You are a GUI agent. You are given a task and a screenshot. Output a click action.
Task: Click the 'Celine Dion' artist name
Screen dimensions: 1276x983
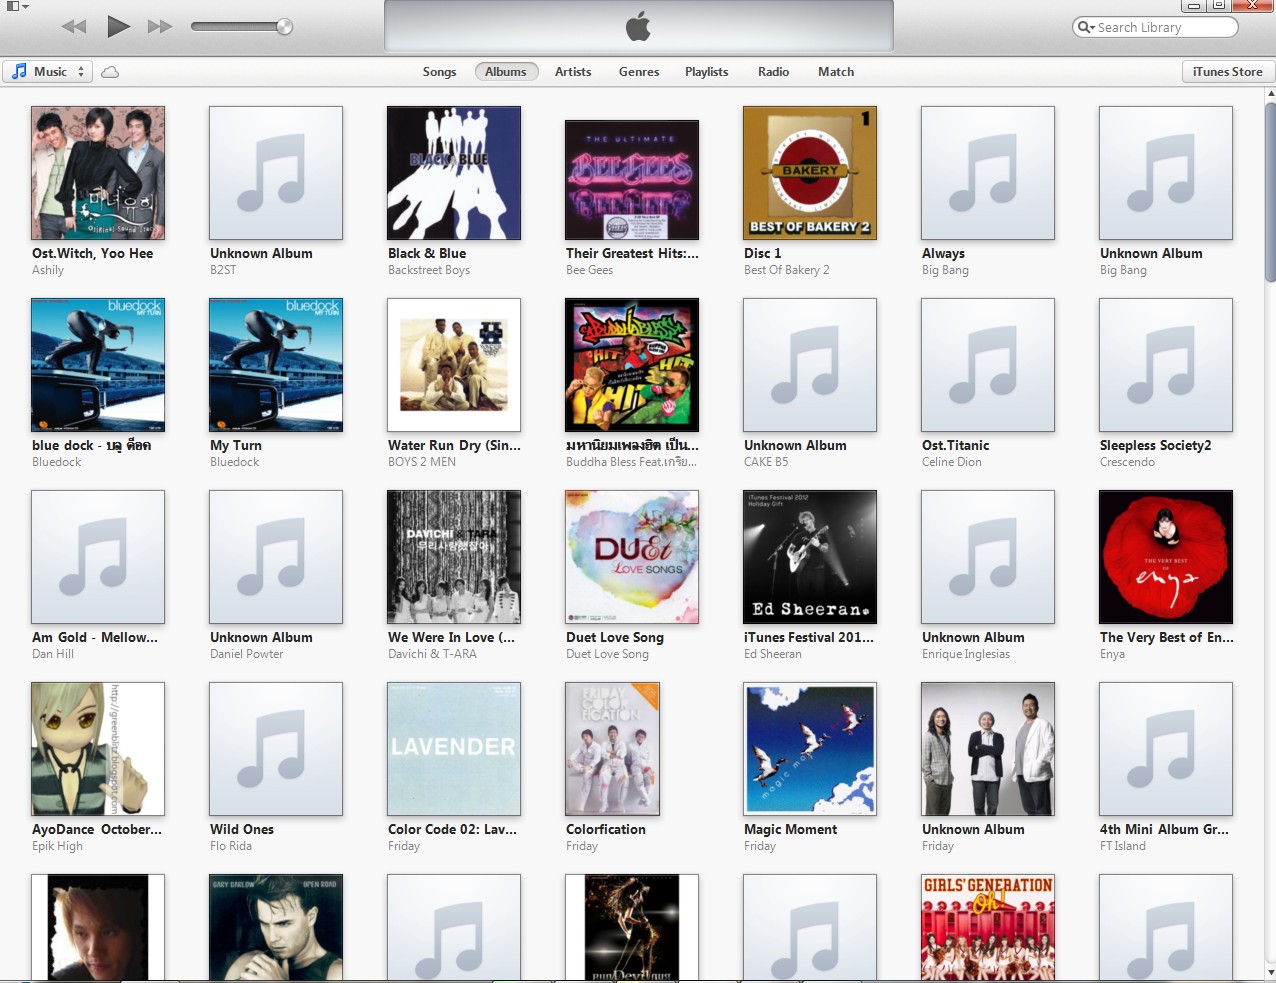(952, 462)
